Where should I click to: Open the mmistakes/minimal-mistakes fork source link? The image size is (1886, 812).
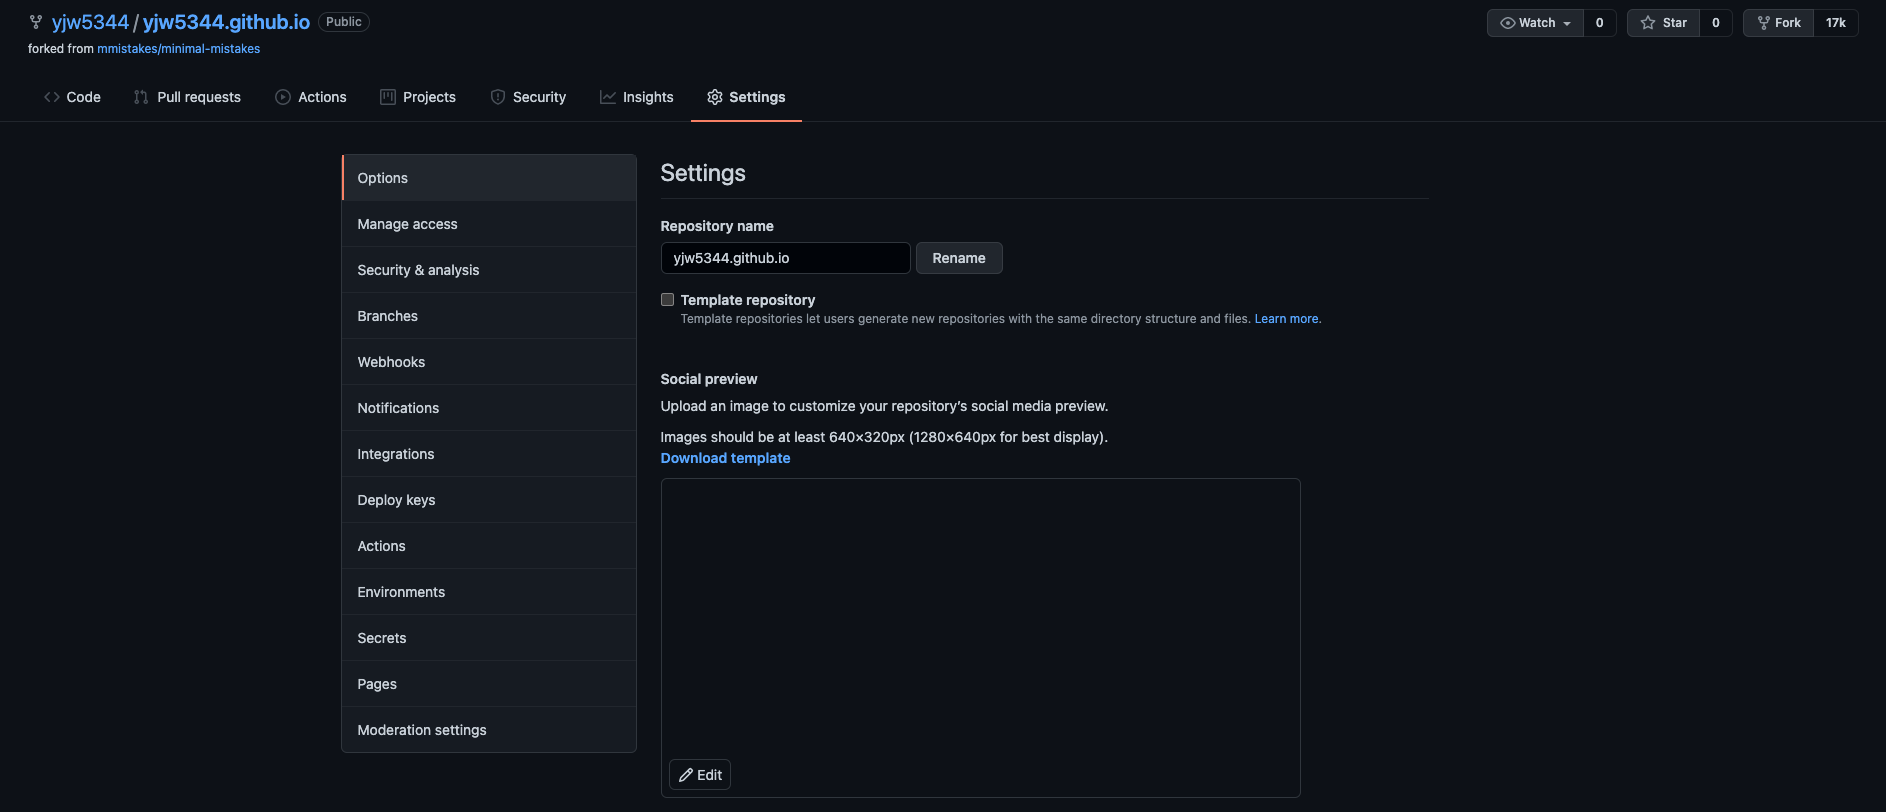pos(178,49)
